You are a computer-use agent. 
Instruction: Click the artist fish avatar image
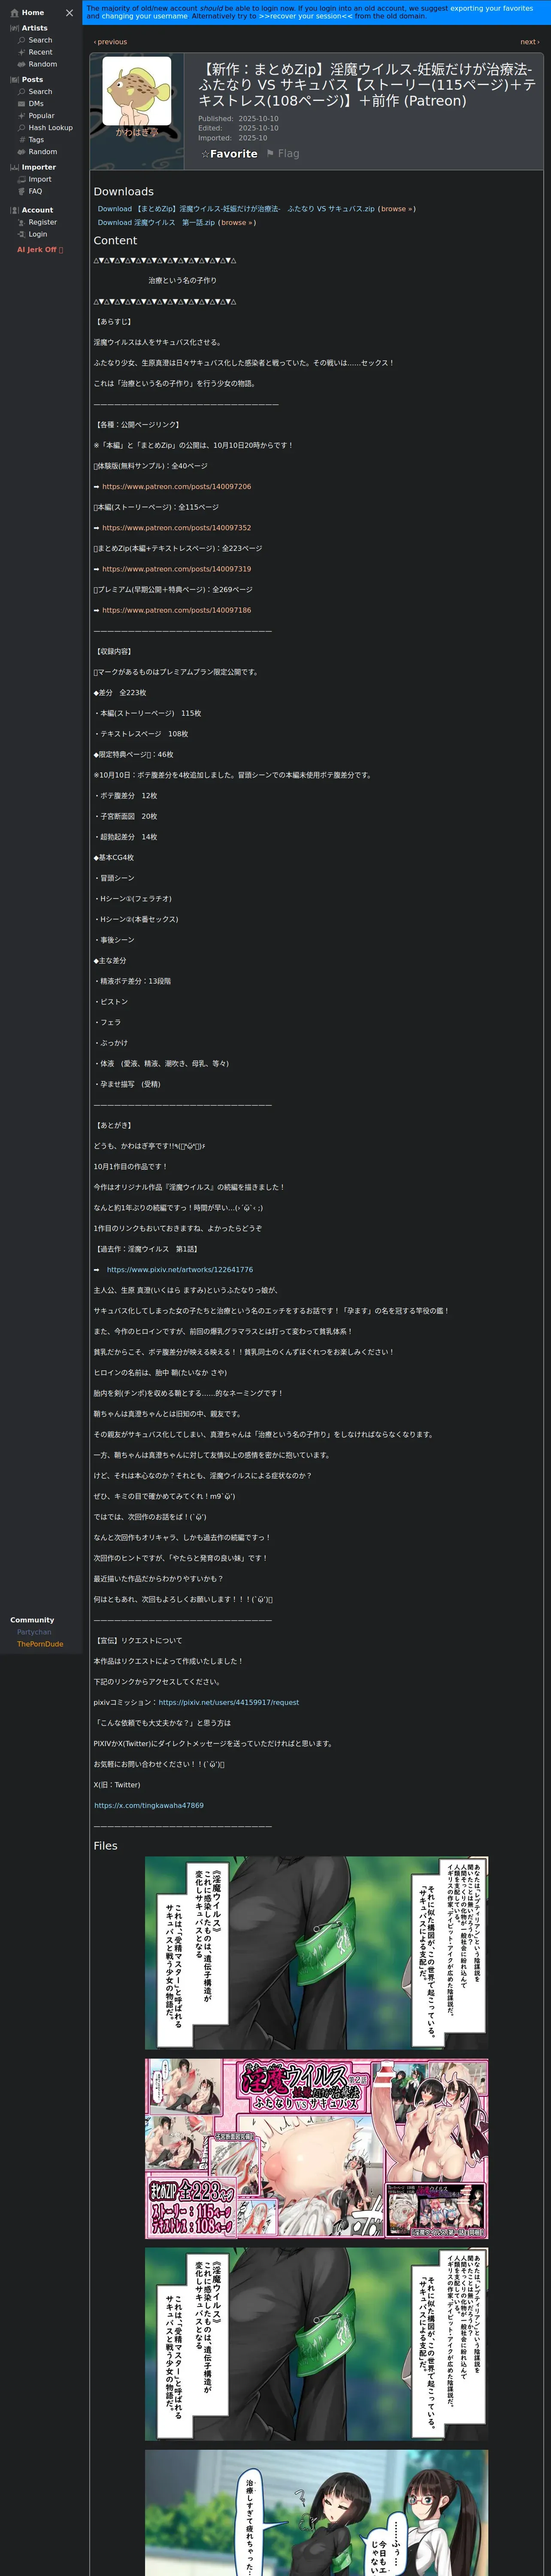137,91
